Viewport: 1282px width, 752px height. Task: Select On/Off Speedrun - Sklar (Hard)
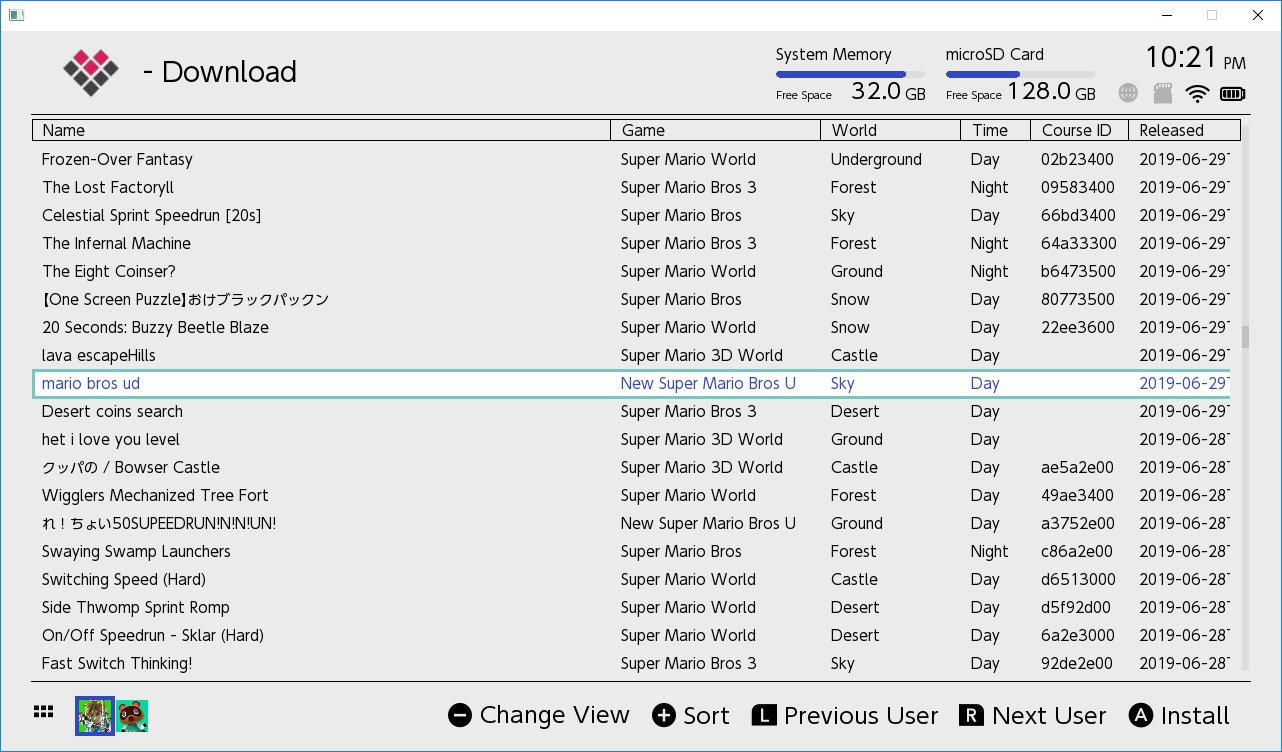[631, 635]
